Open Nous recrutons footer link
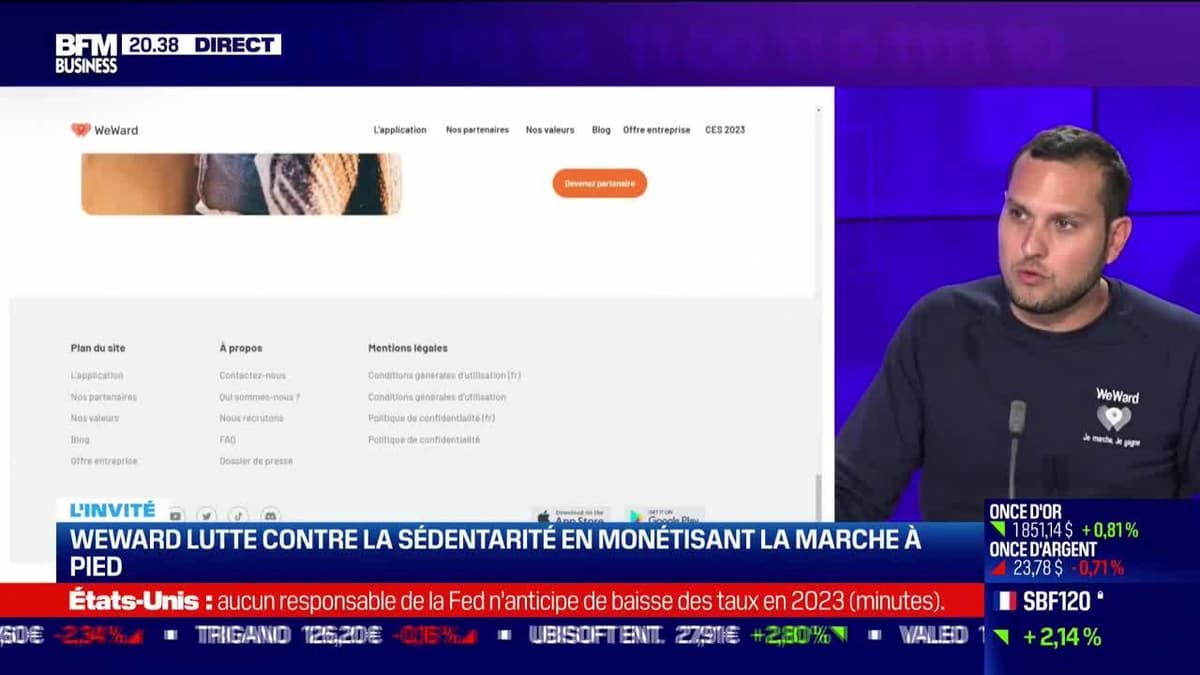 click(x=252, y=418)
